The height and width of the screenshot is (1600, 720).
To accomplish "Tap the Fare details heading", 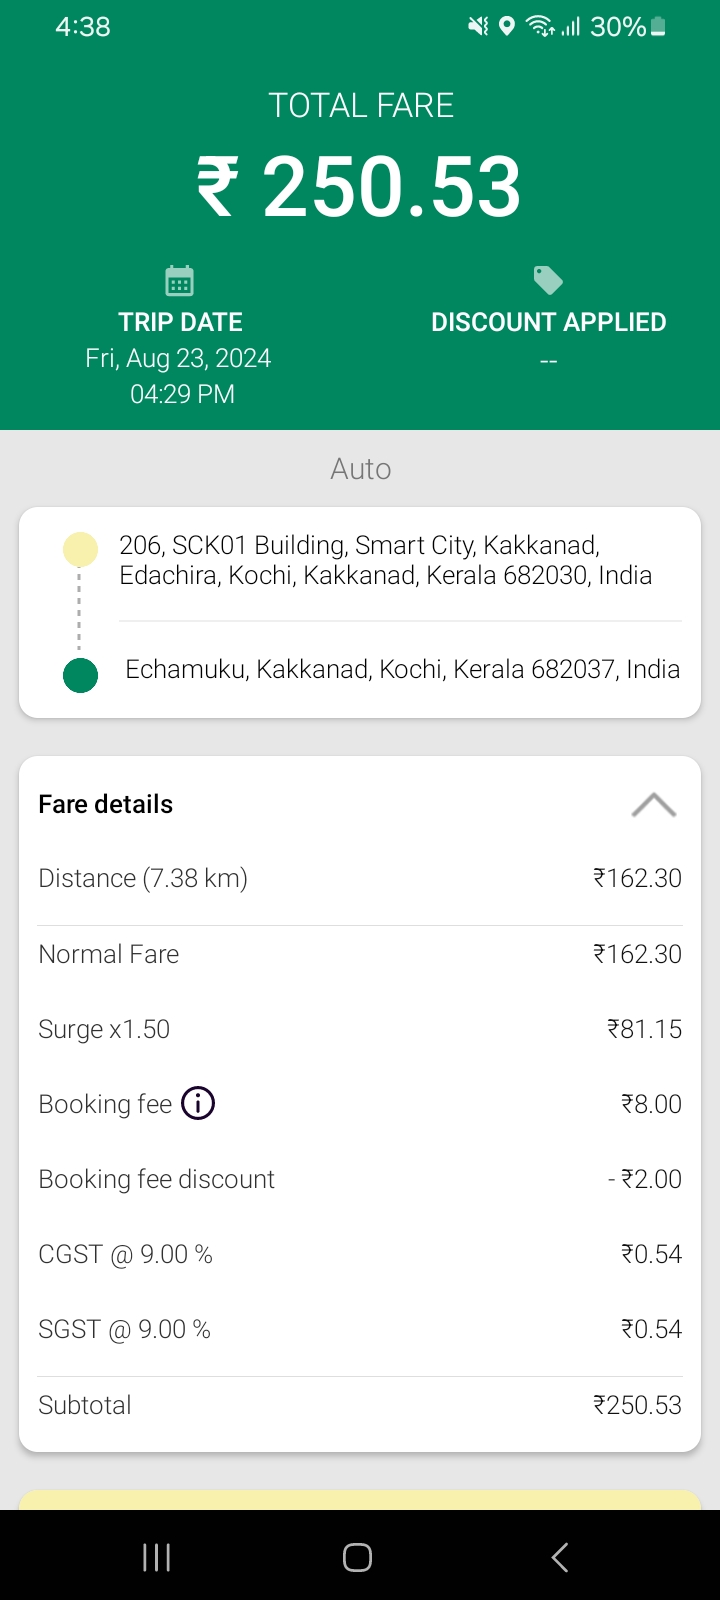I will (x=106, y=804).
